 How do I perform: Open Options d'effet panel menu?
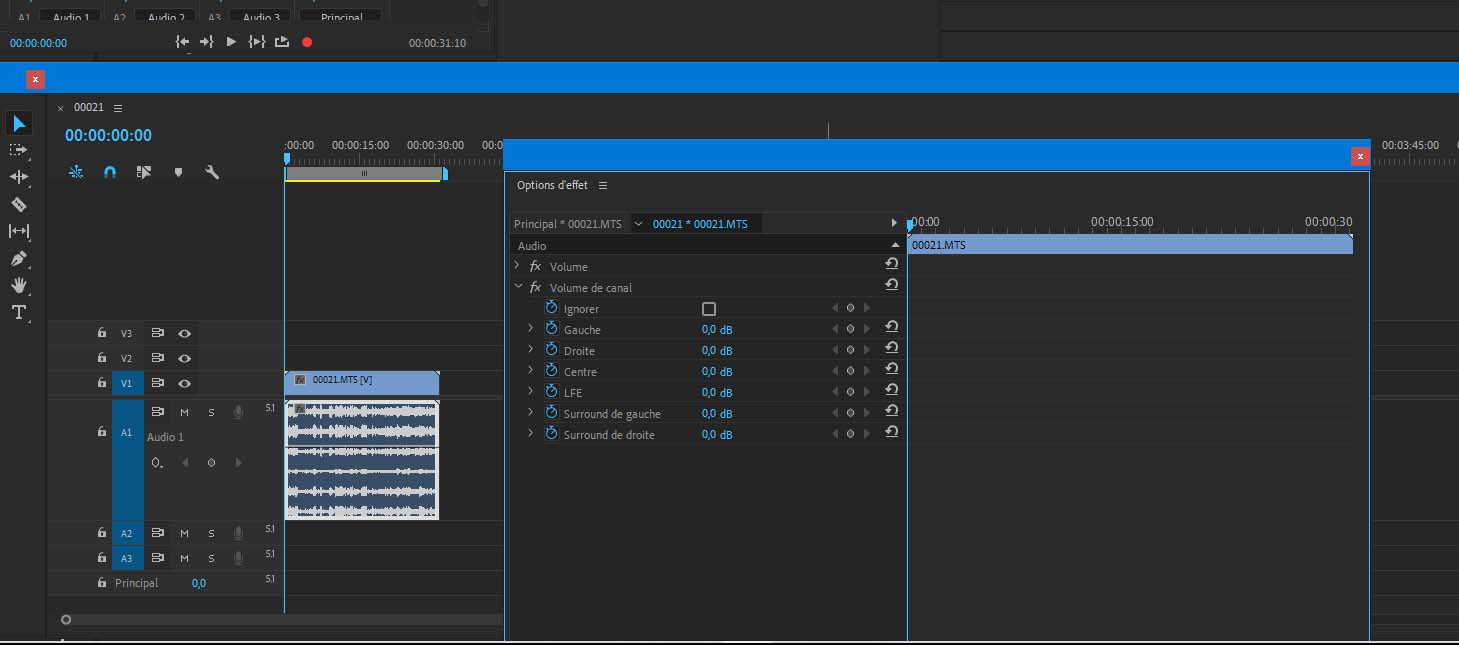[x=603, y=185]
